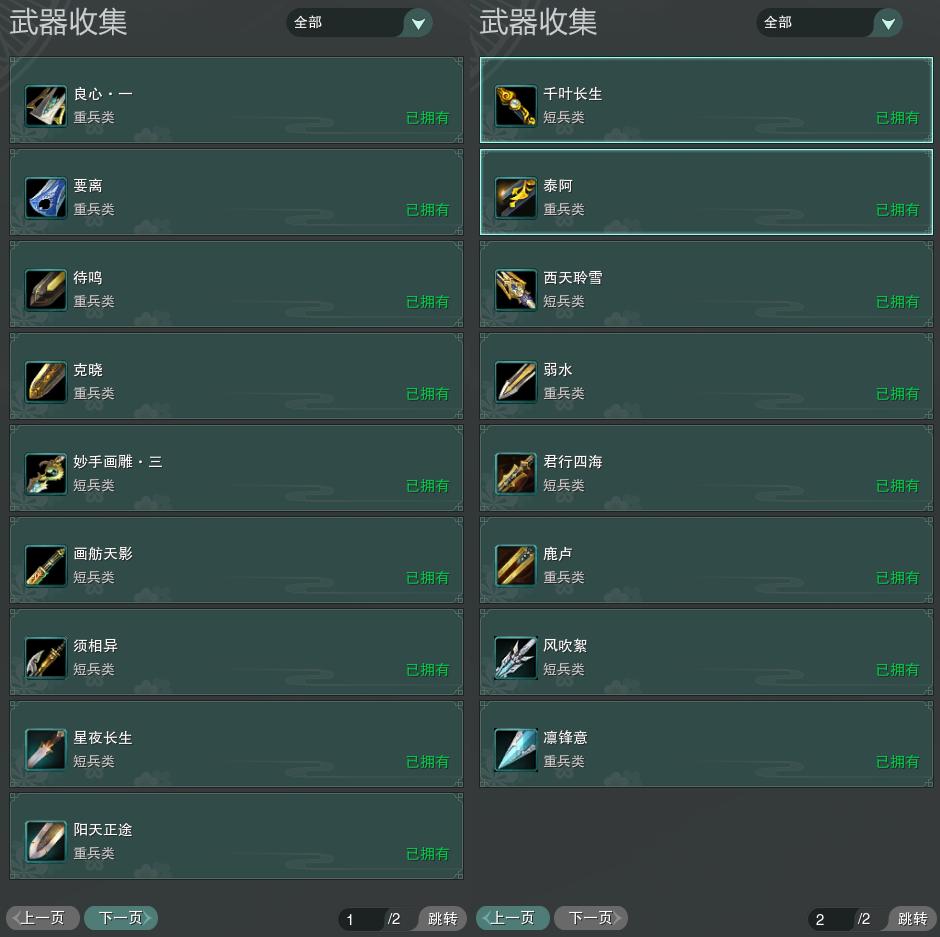Click the right panel page number field
This screenshot has width=940, height=937.
[831, 919]
